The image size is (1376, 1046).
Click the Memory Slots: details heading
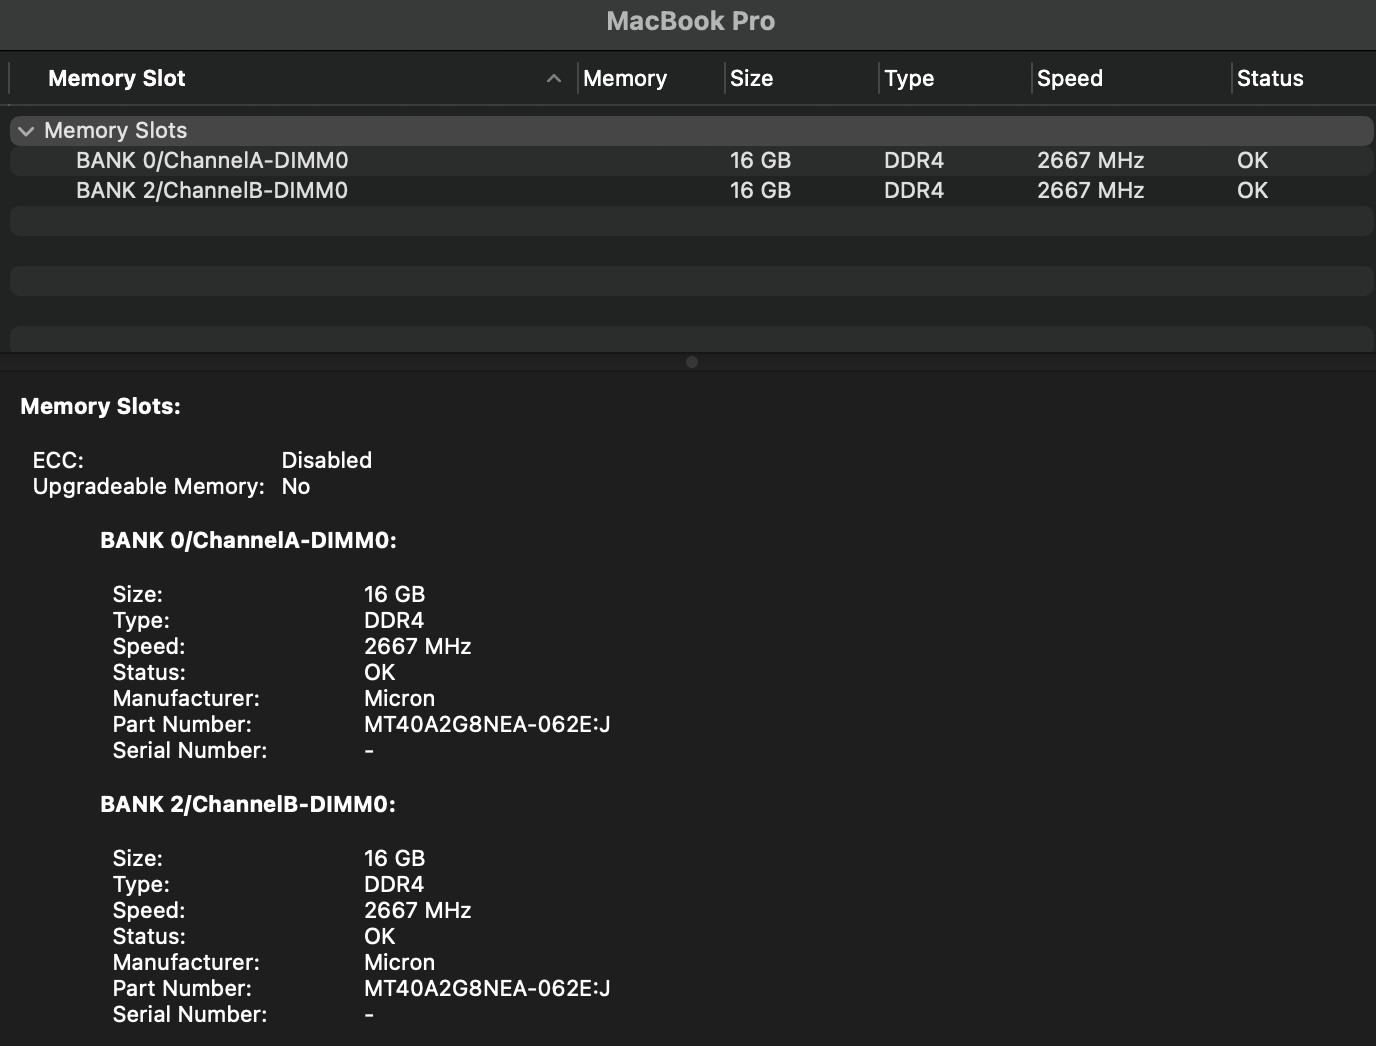tap(100, 406)
